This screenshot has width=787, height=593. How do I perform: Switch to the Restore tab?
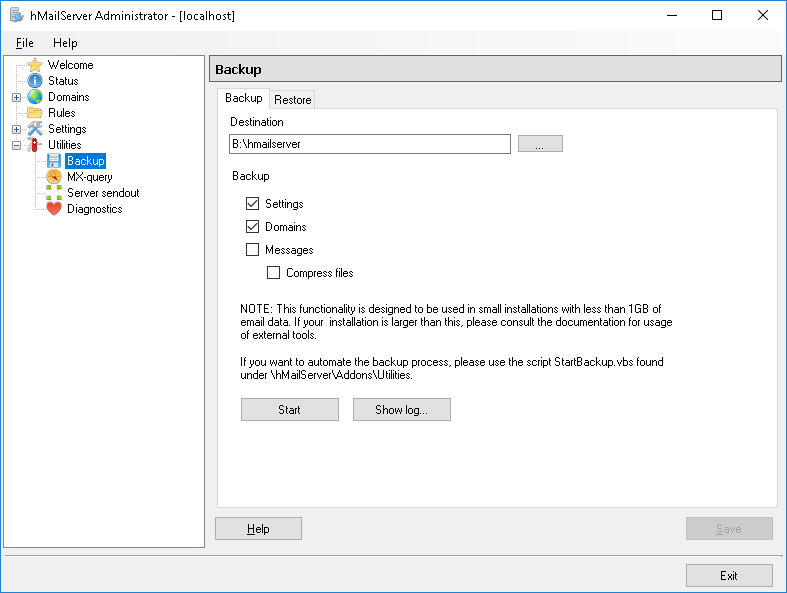point(293,100)
